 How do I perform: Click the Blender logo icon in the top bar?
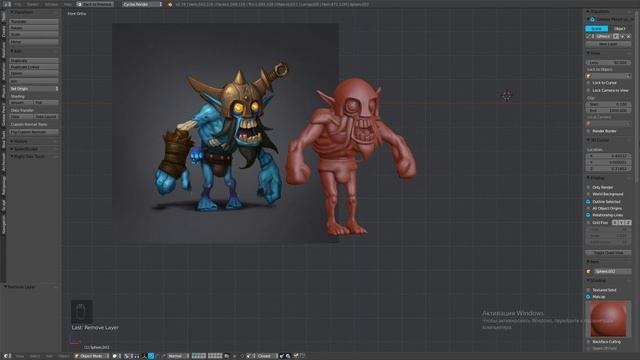(170, 4)
